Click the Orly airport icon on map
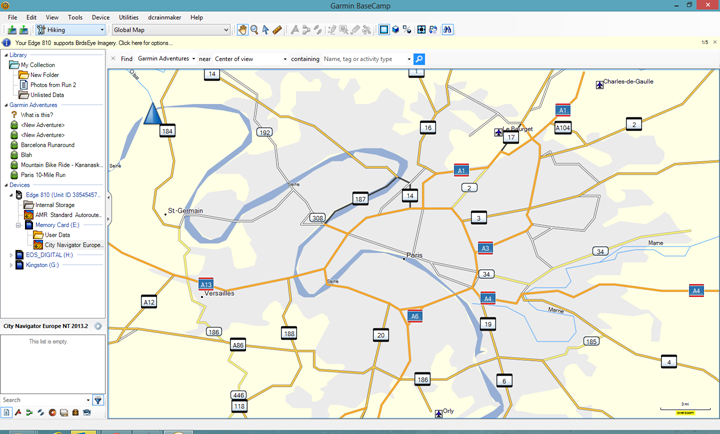Viewport: 720px width, 434px height. pyautogui.click(x=439, y=414)
